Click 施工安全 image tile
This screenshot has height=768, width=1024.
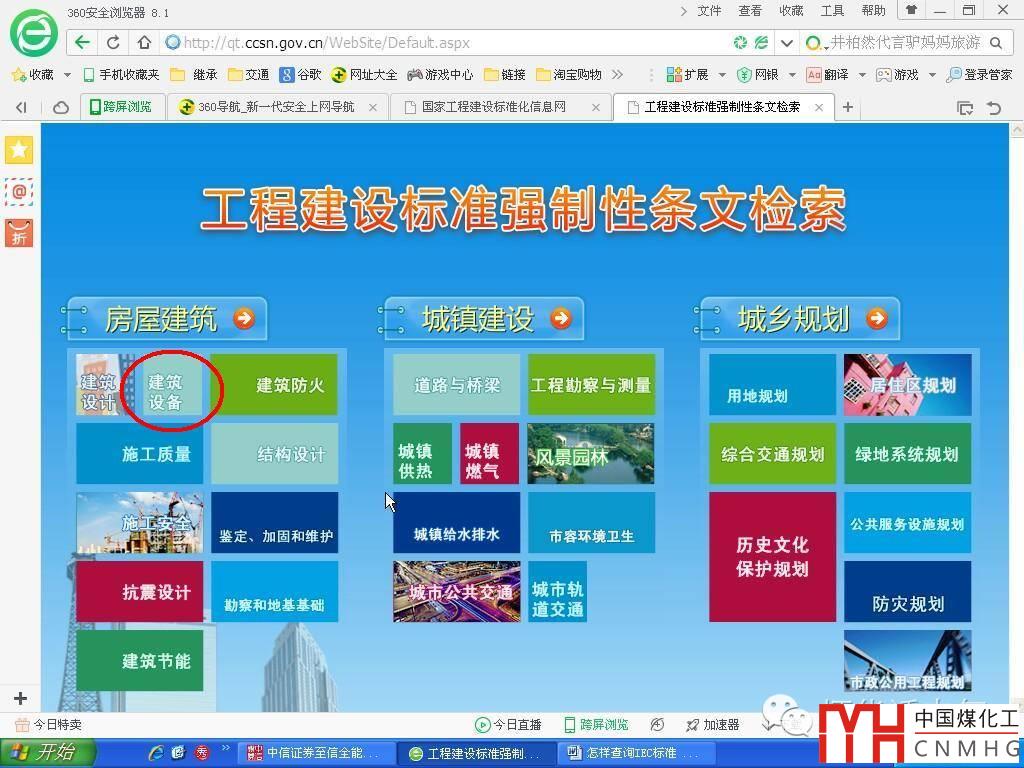click(x=140, y=522)
